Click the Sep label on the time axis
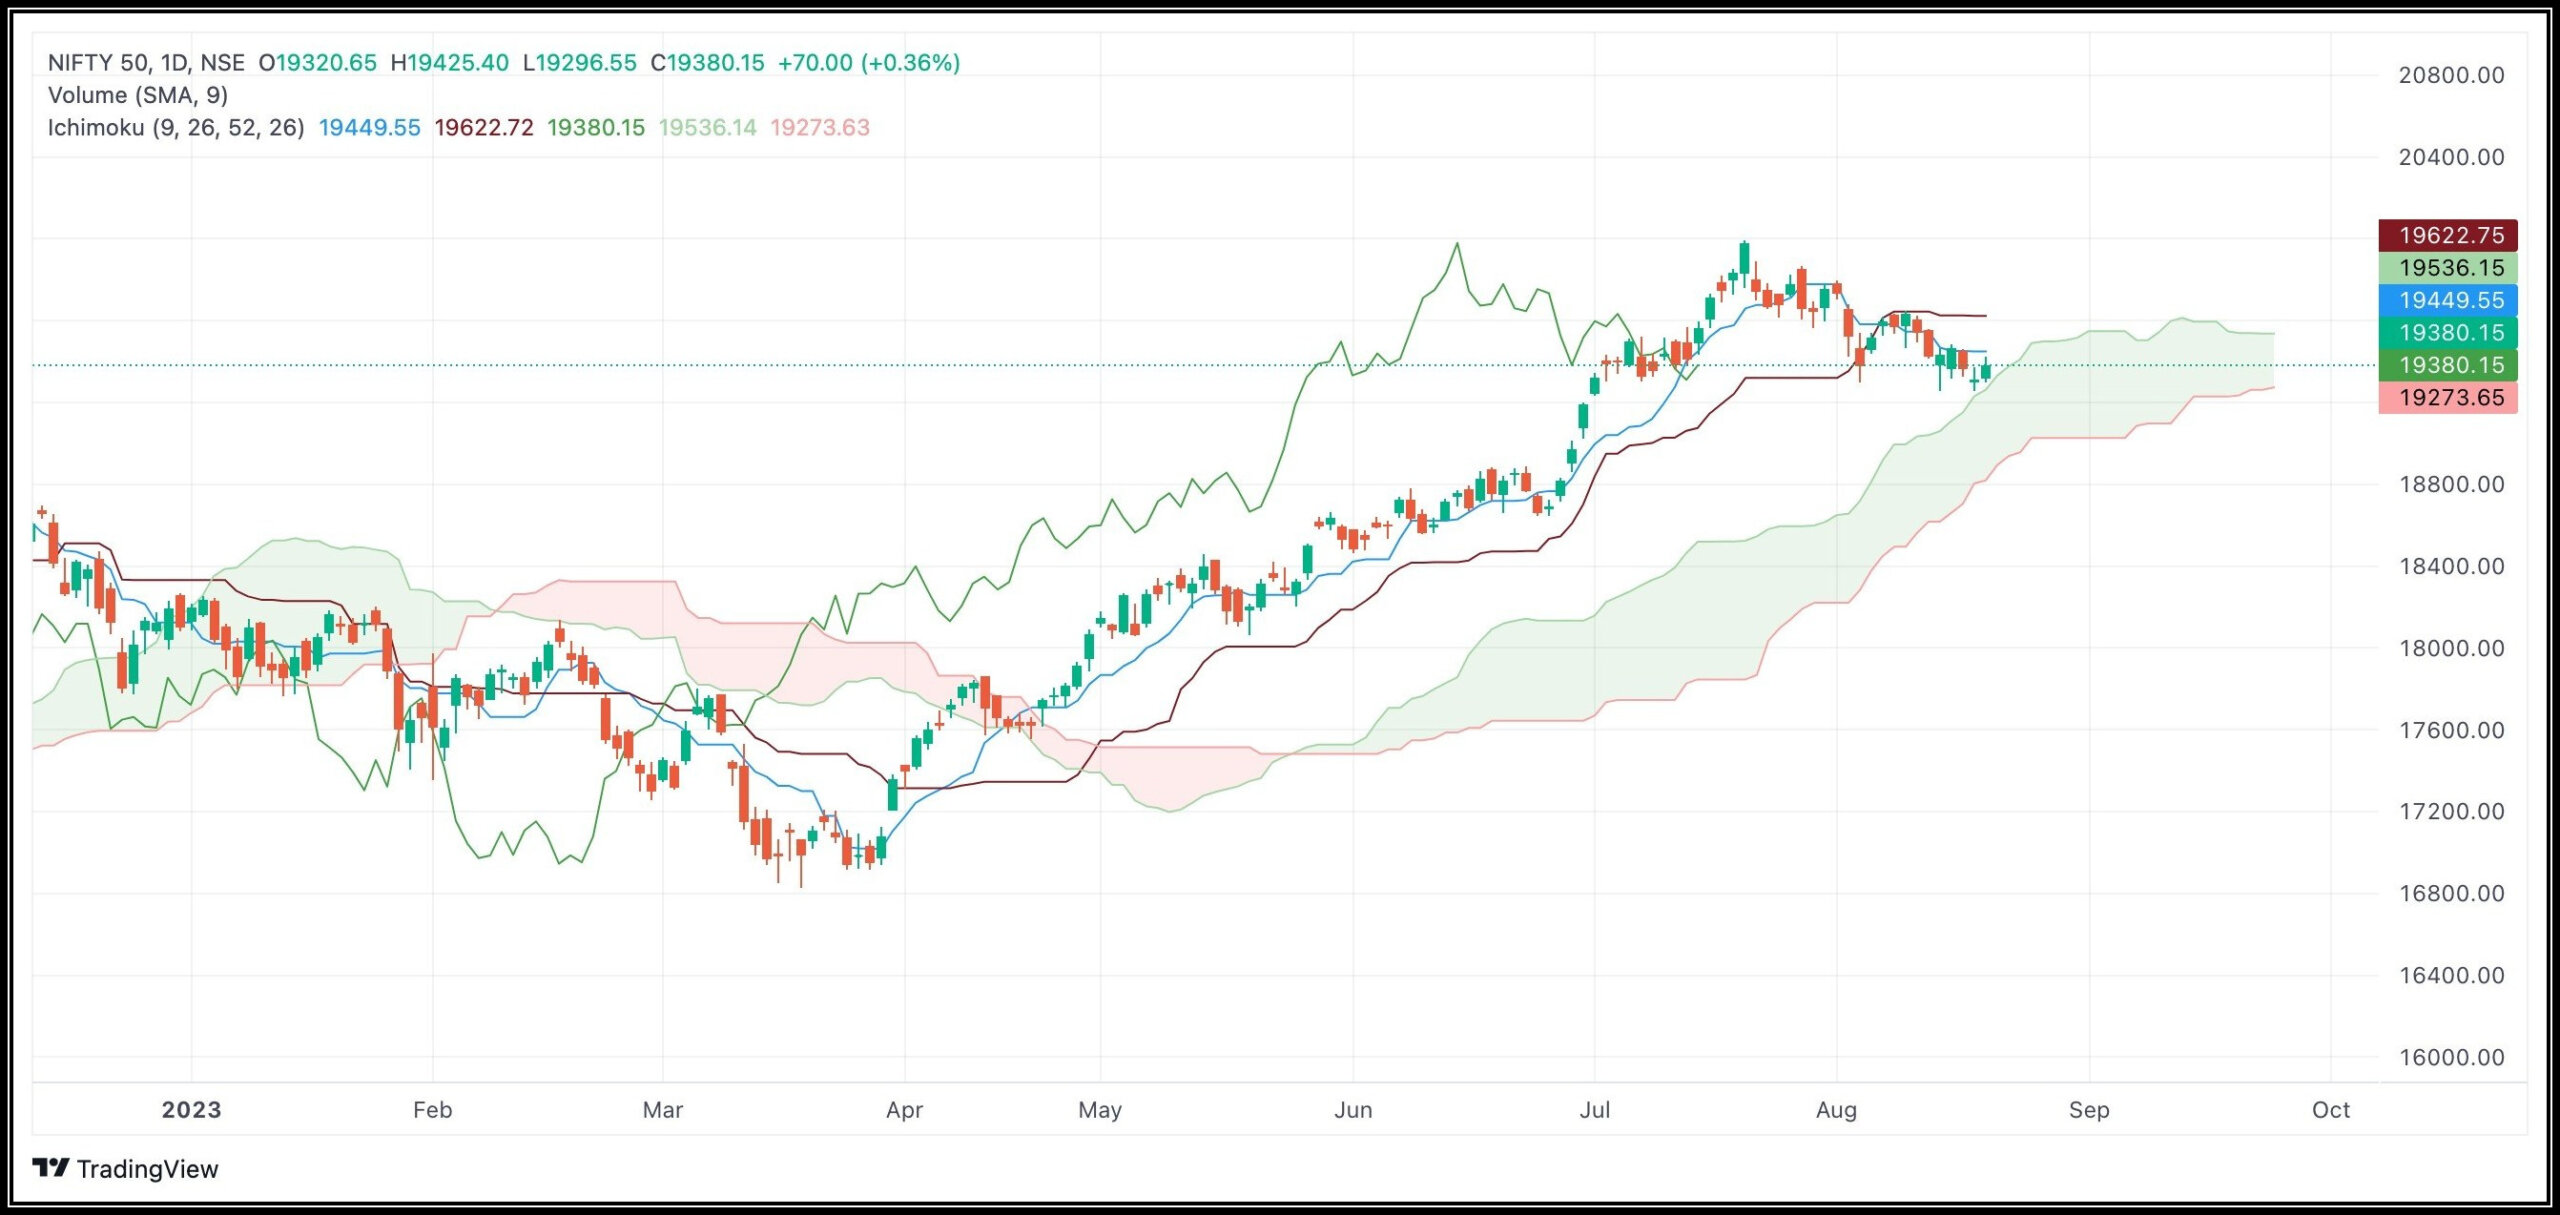Screen dimensions: 2560x1215 (x=2089, y=1110)
